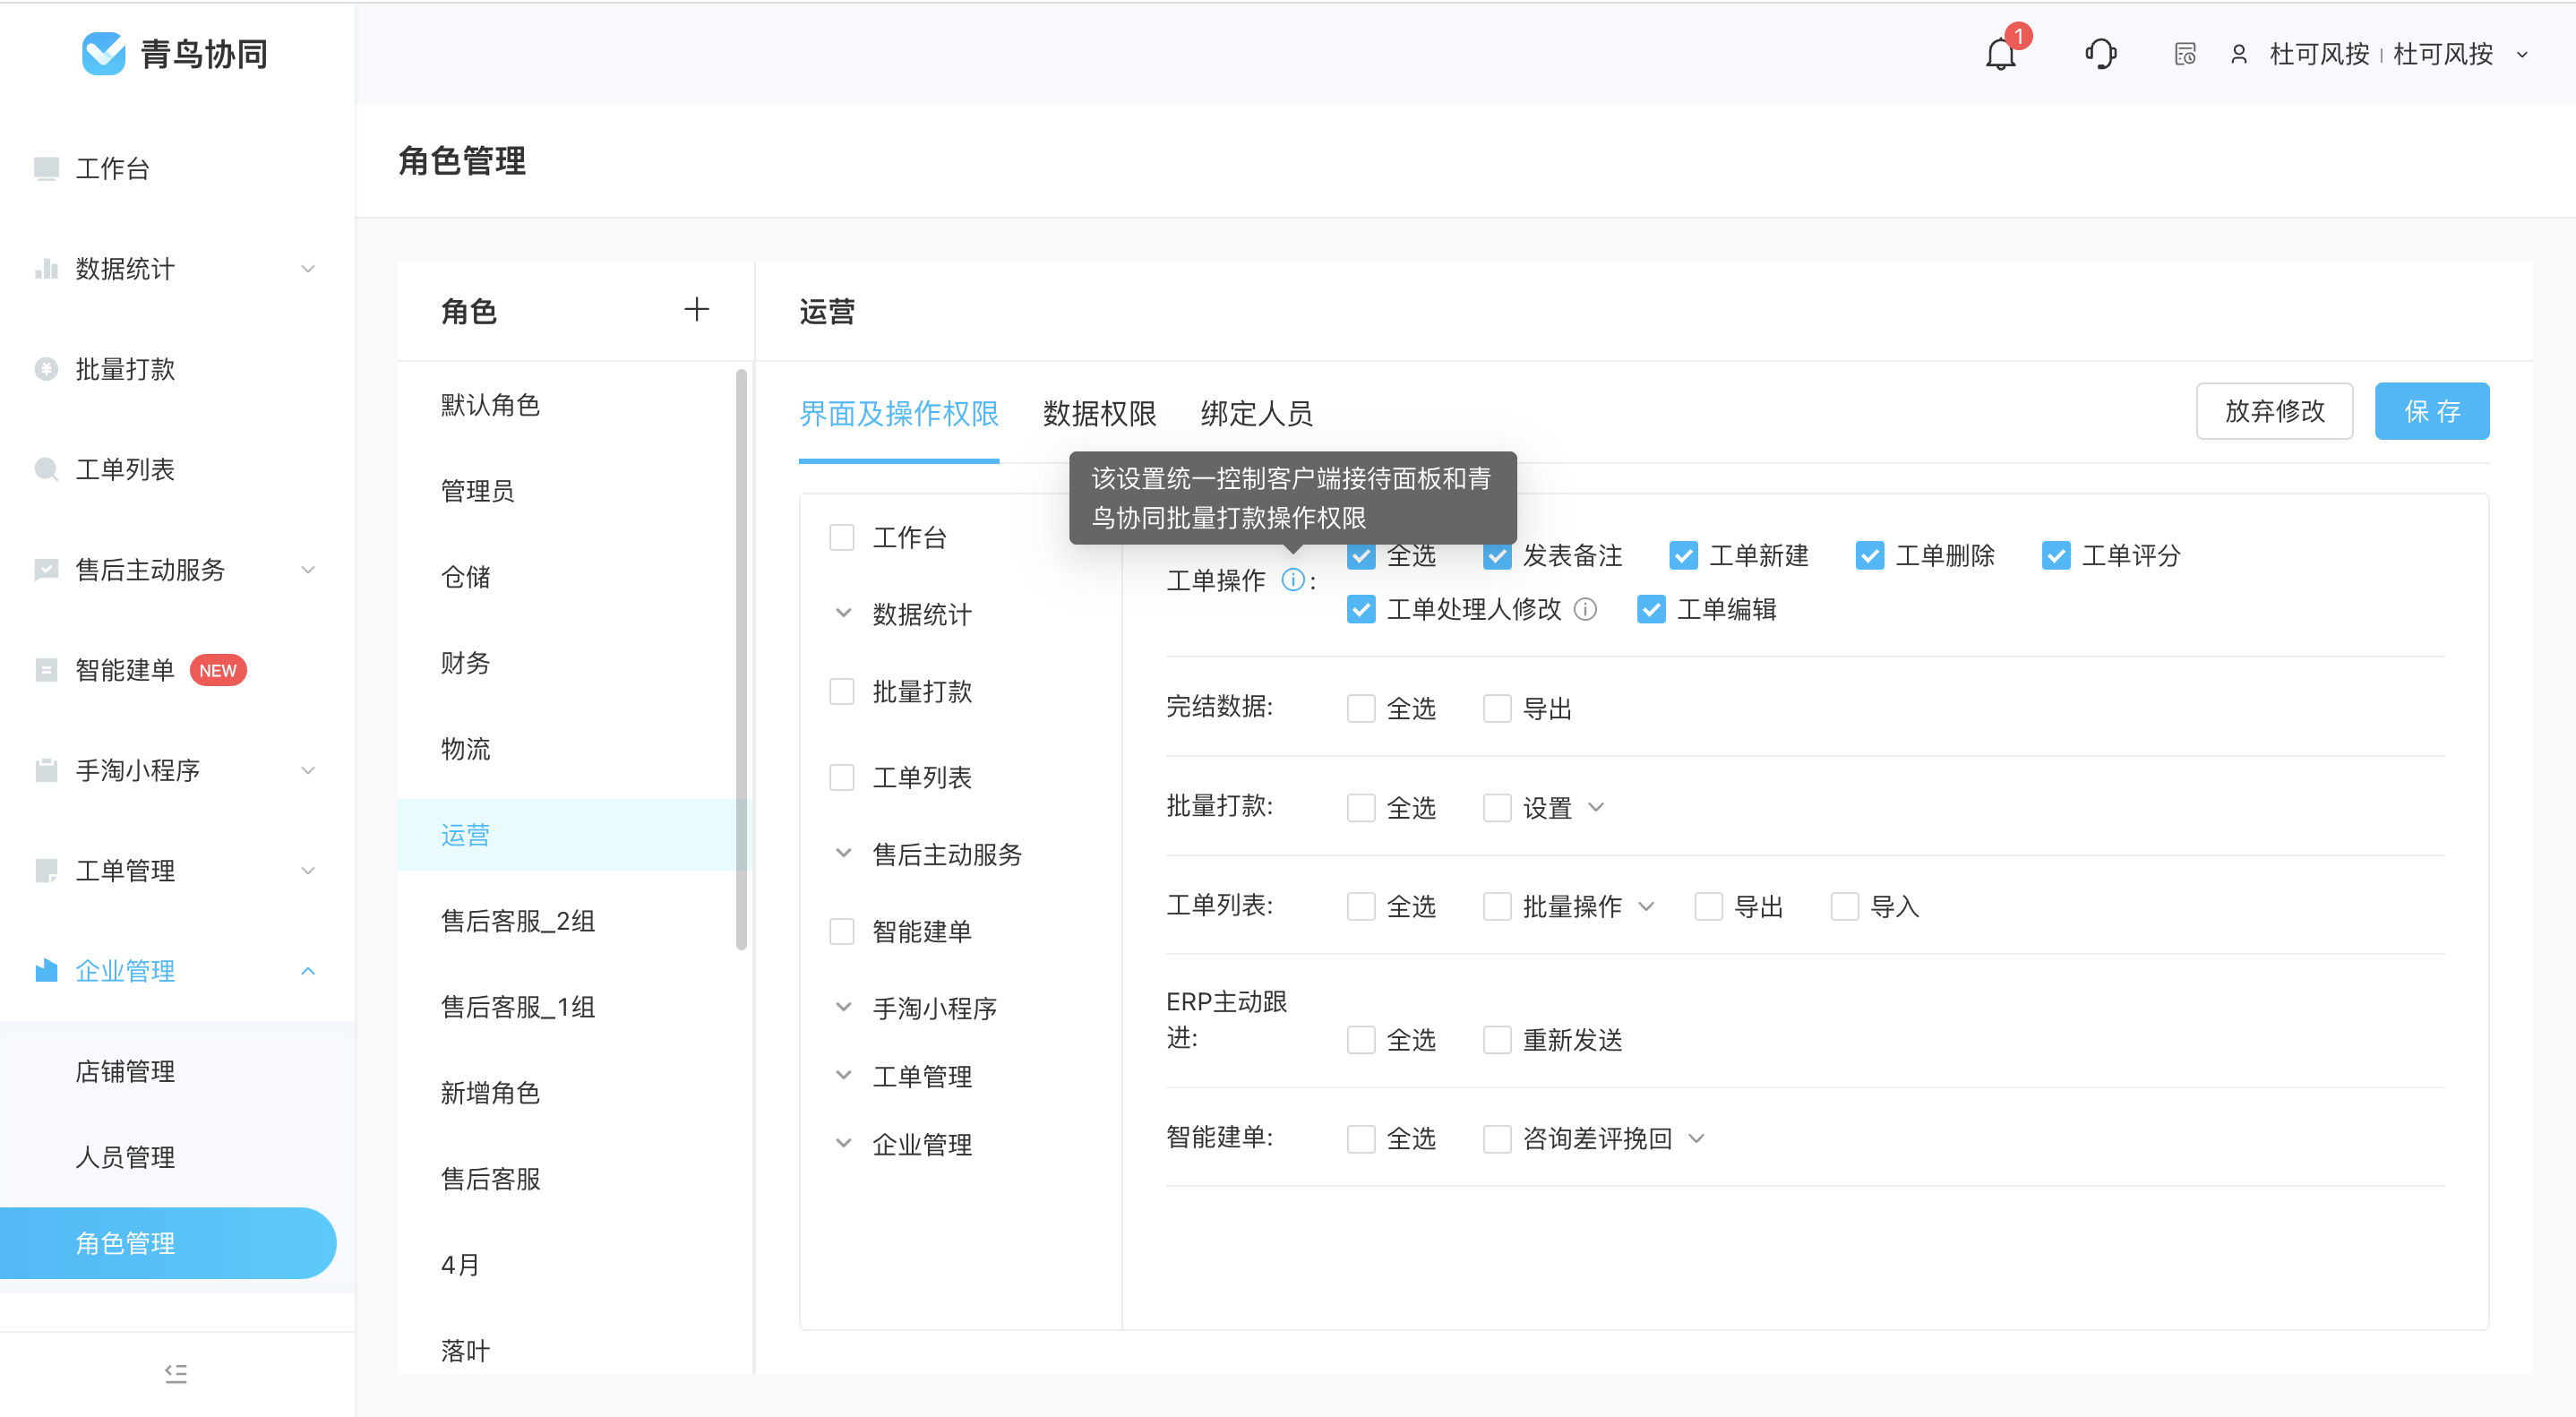Click the 工作台 sidebar monitor icon
Image resolution: width=2576 pixels, height=1417 pixels.
[x=46, y=168]
